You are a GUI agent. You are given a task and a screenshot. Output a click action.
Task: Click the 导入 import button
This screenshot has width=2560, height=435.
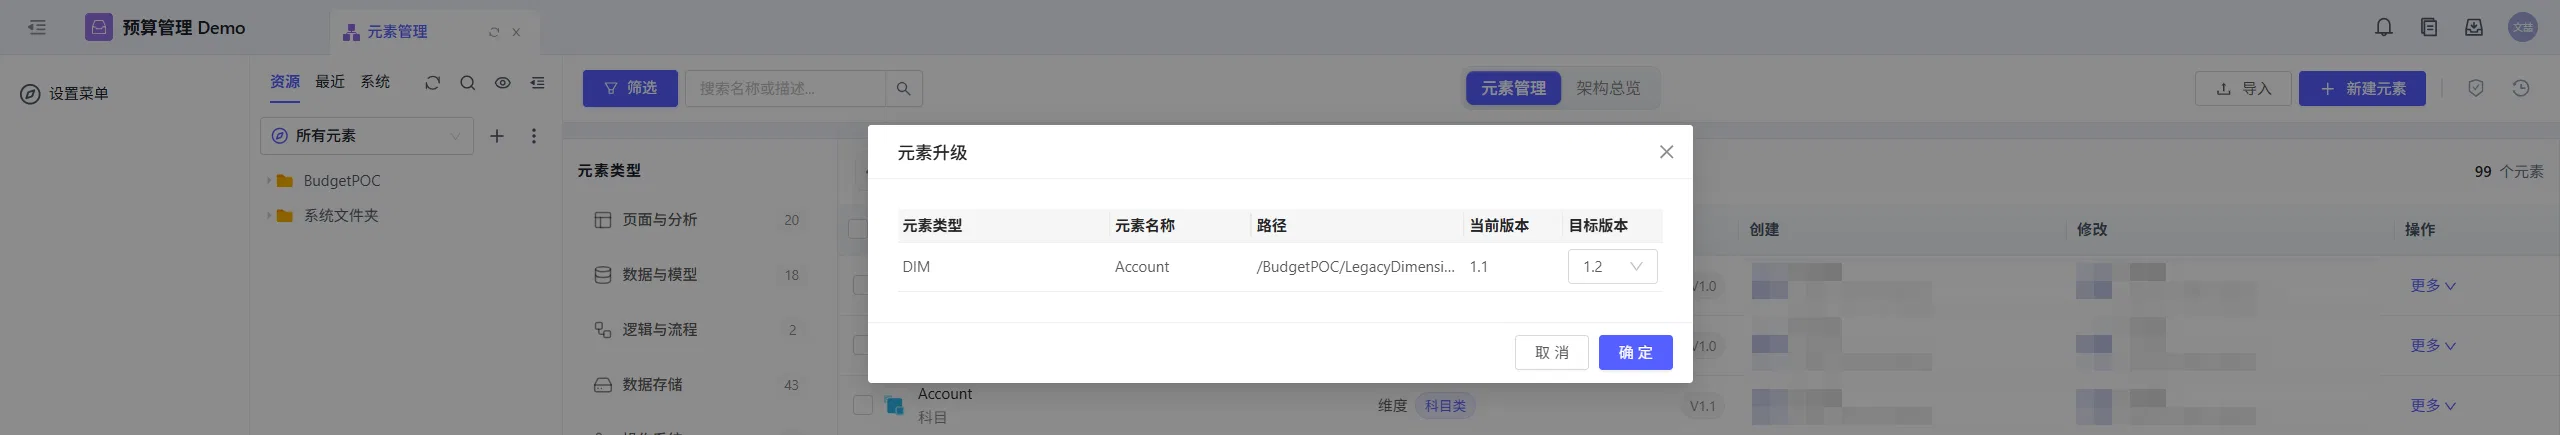click(x=2243, y=88)
